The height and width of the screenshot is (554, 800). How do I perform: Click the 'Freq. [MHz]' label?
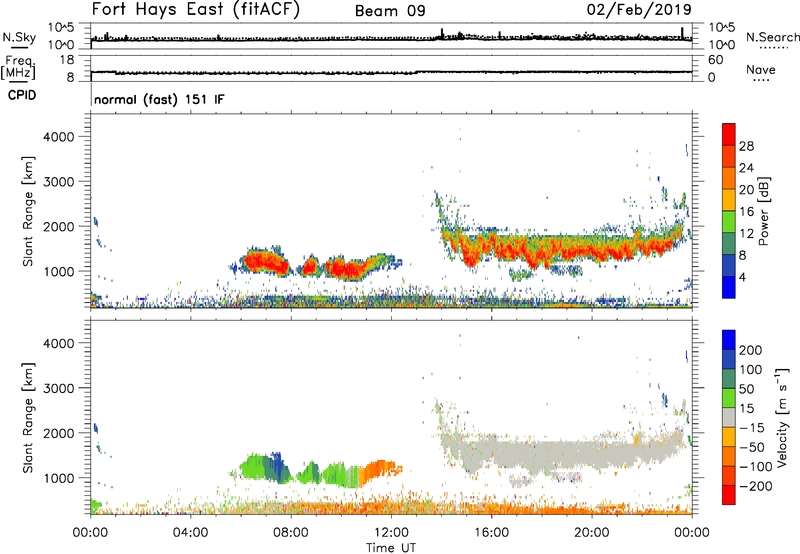point(19,68)
